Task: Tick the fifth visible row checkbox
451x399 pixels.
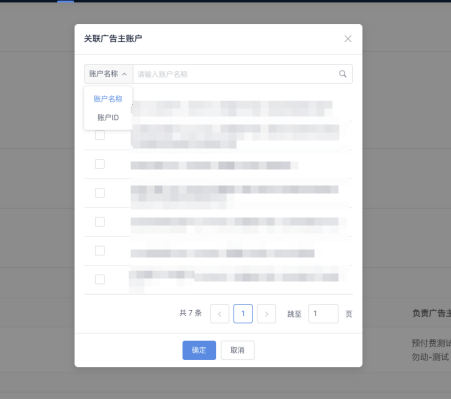Action: coord(100,251)
